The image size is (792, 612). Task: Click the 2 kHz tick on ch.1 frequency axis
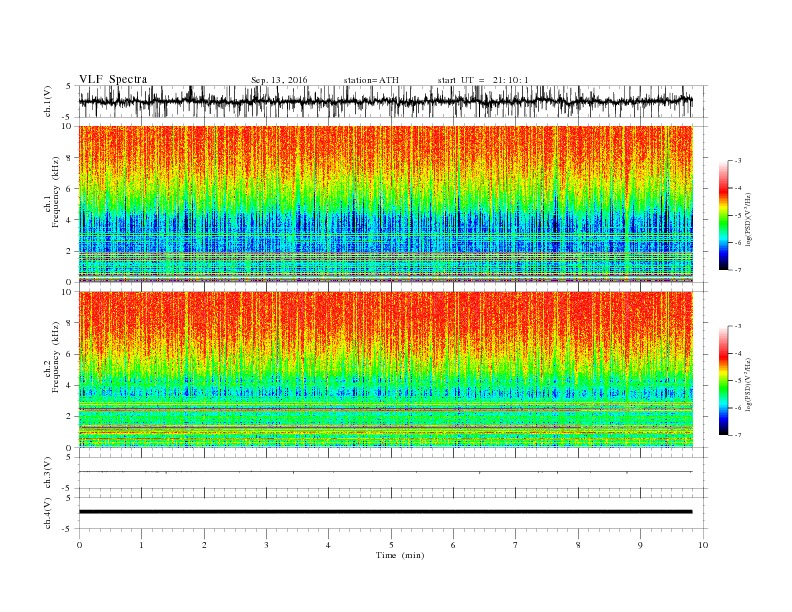point(71,251)
